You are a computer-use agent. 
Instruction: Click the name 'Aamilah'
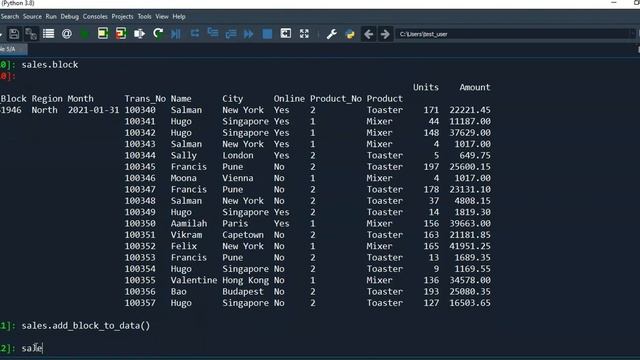189,224
